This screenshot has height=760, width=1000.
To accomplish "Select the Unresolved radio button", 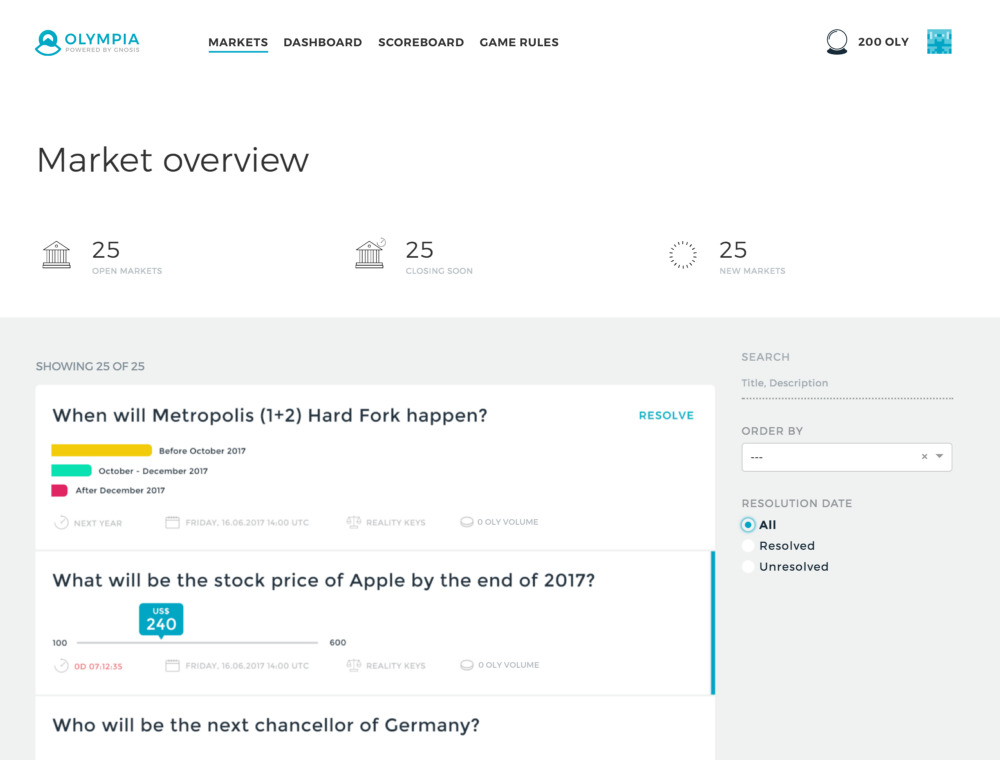I will [748, 567].
